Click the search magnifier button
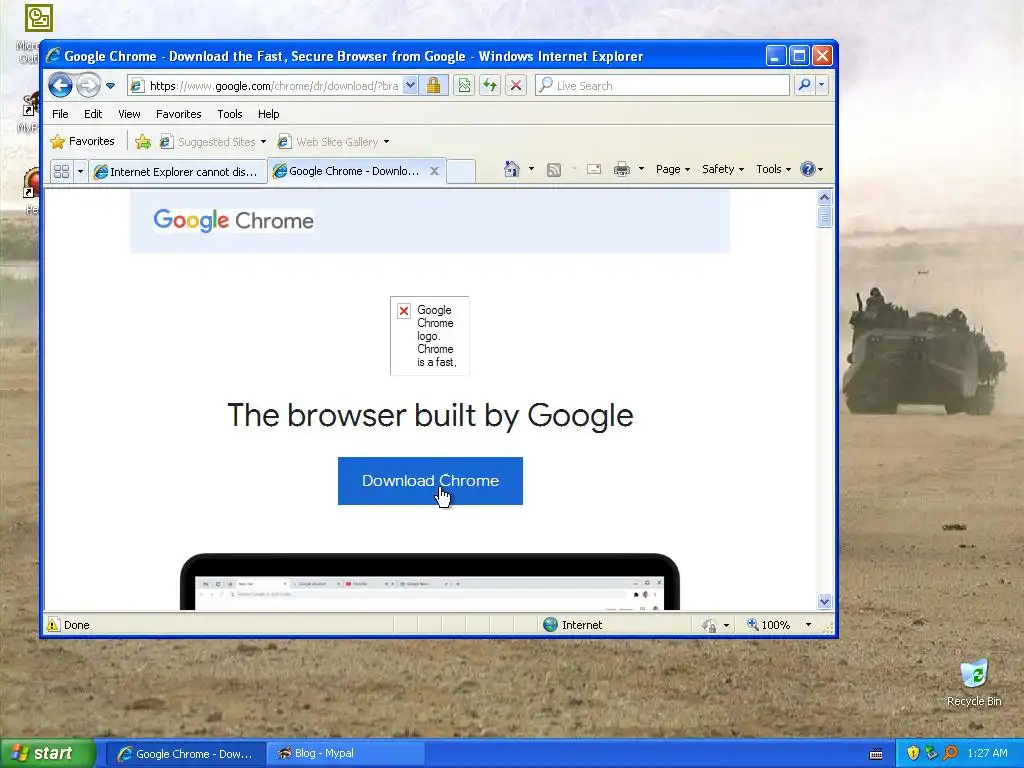Image resolution: width=1024 pixels, height=768 pixels. point(805,85)
